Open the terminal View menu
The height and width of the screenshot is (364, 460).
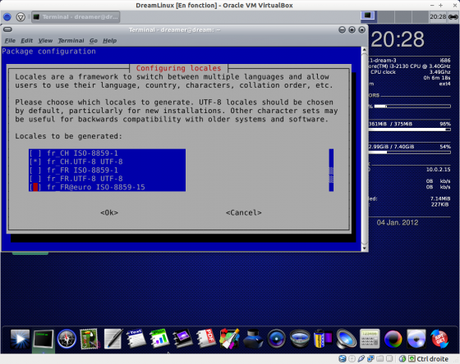(x=45, y=41)
